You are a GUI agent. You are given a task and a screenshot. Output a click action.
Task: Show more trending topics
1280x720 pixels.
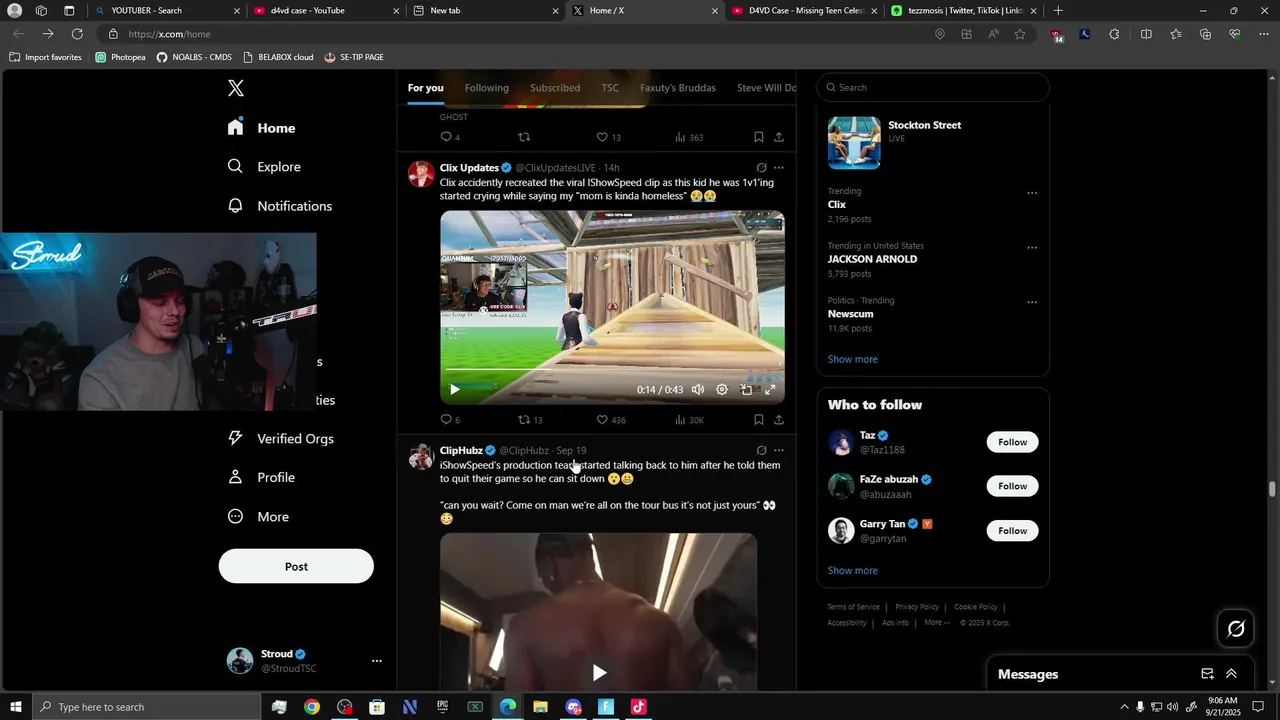coord(853,359)
